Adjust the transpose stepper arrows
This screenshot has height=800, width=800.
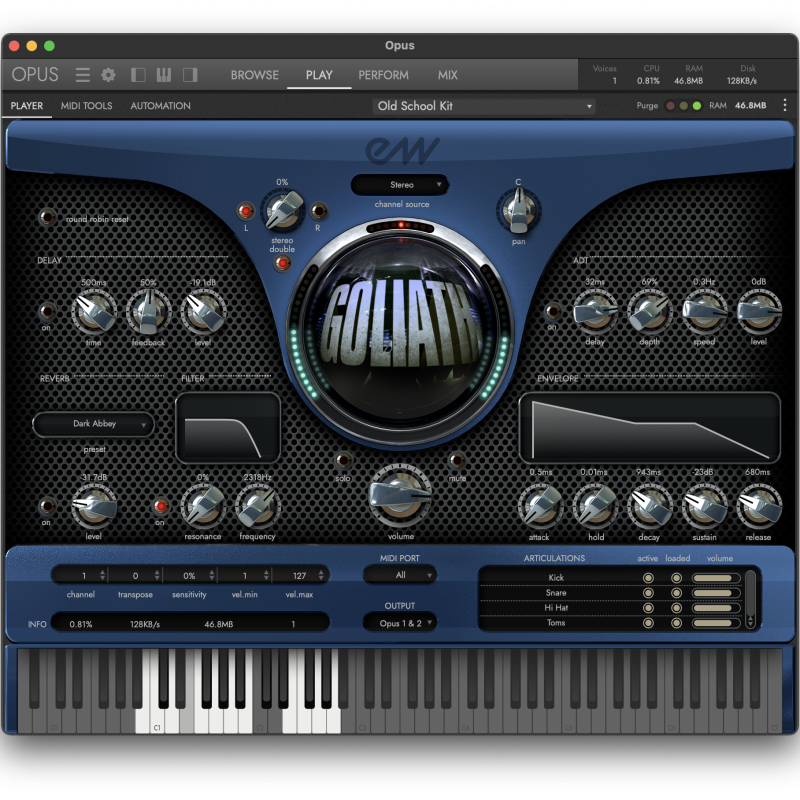tap(157, 576)
